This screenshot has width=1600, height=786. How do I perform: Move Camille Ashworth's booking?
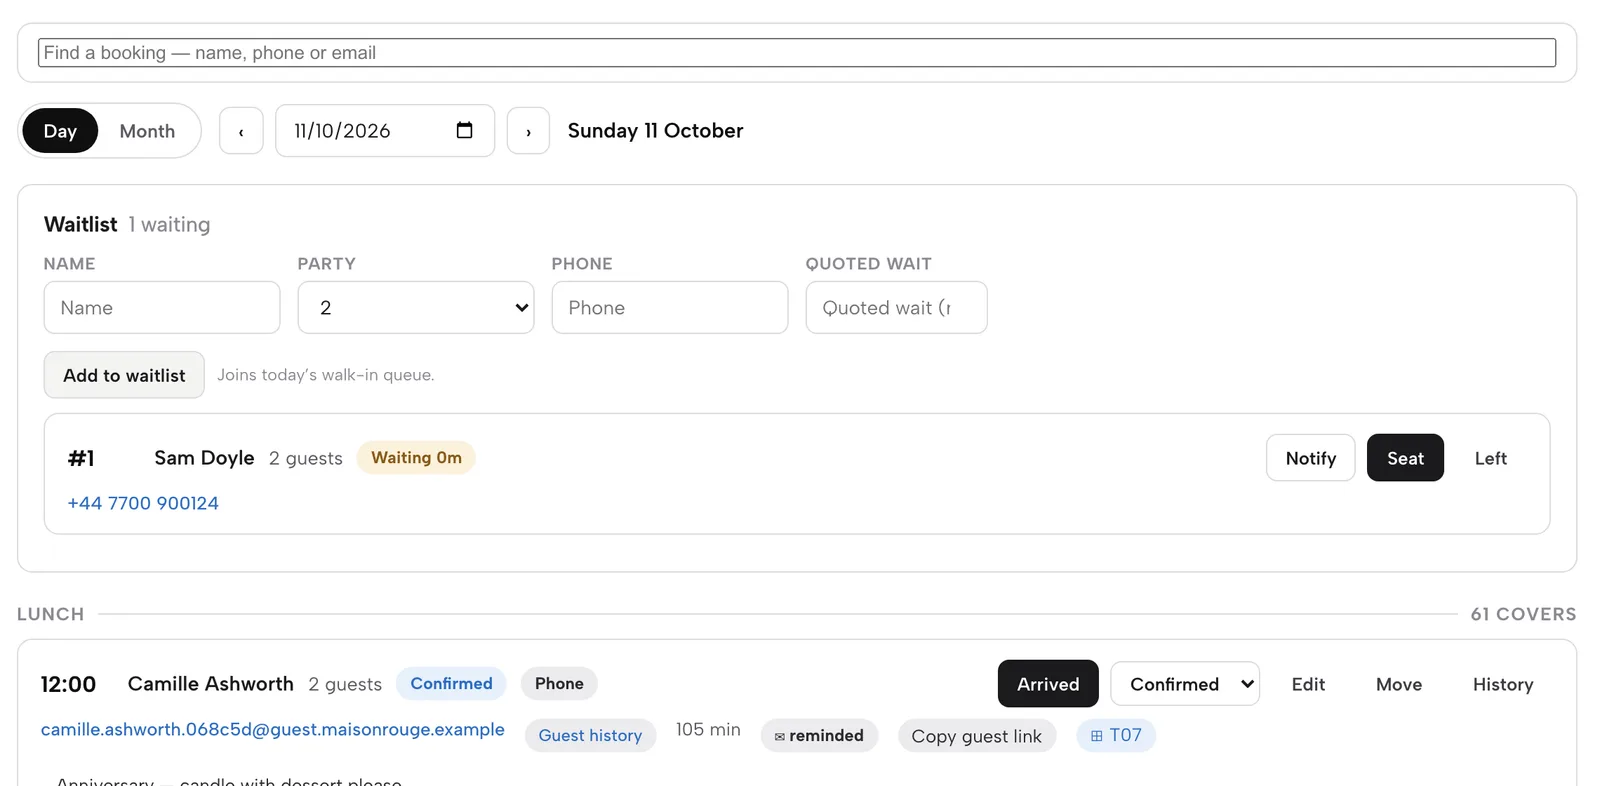coord(1399,684)
